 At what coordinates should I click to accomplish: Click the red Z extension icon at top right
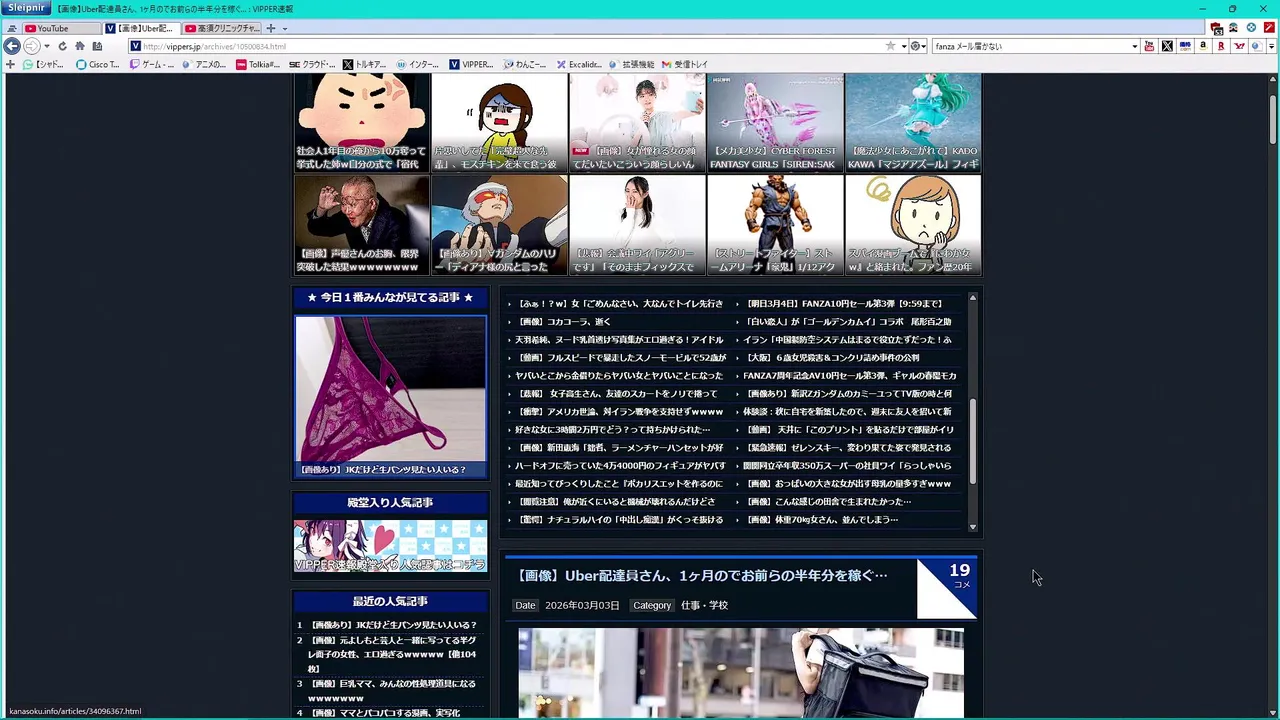[1269, 28]
